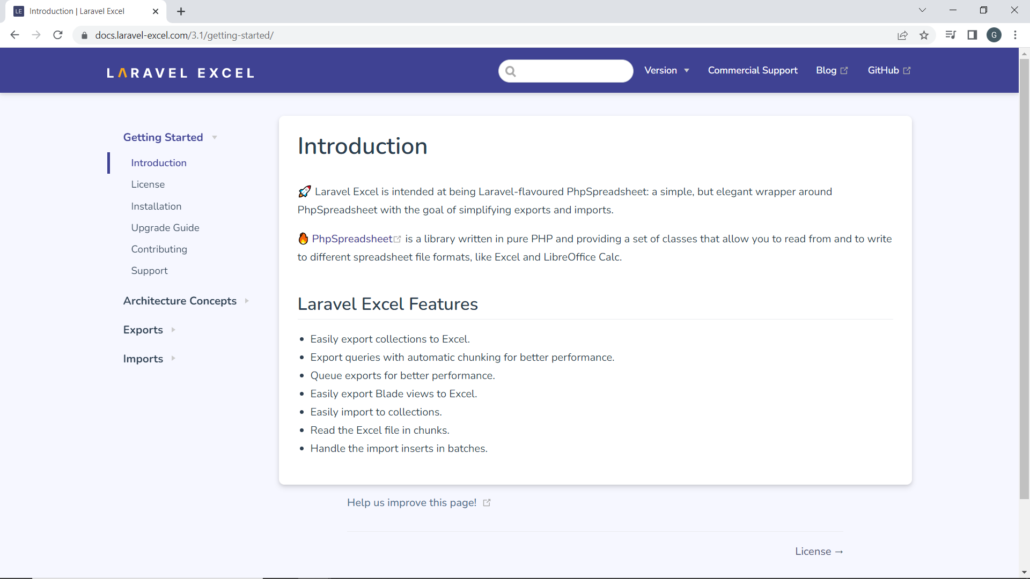1030x579 pixels.
Task: Expand the Exports section
Action: tap(149, 330)
